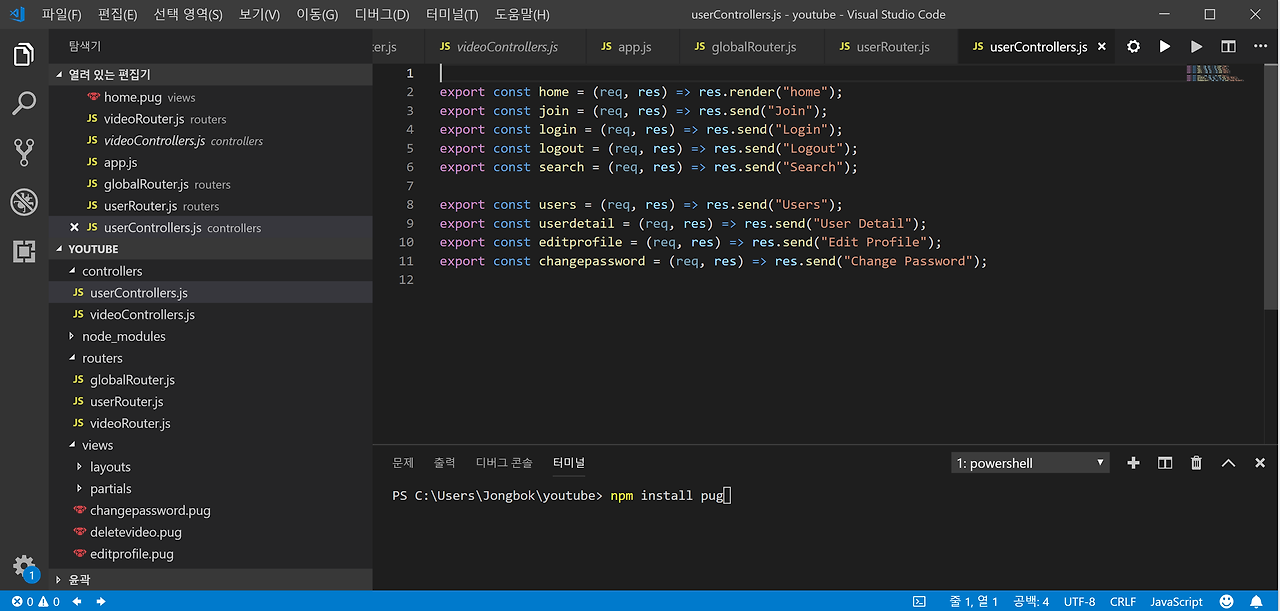Open the Debug view in the activity bar
Screen dimensions: 1280x611
click(x=24, y=202)
